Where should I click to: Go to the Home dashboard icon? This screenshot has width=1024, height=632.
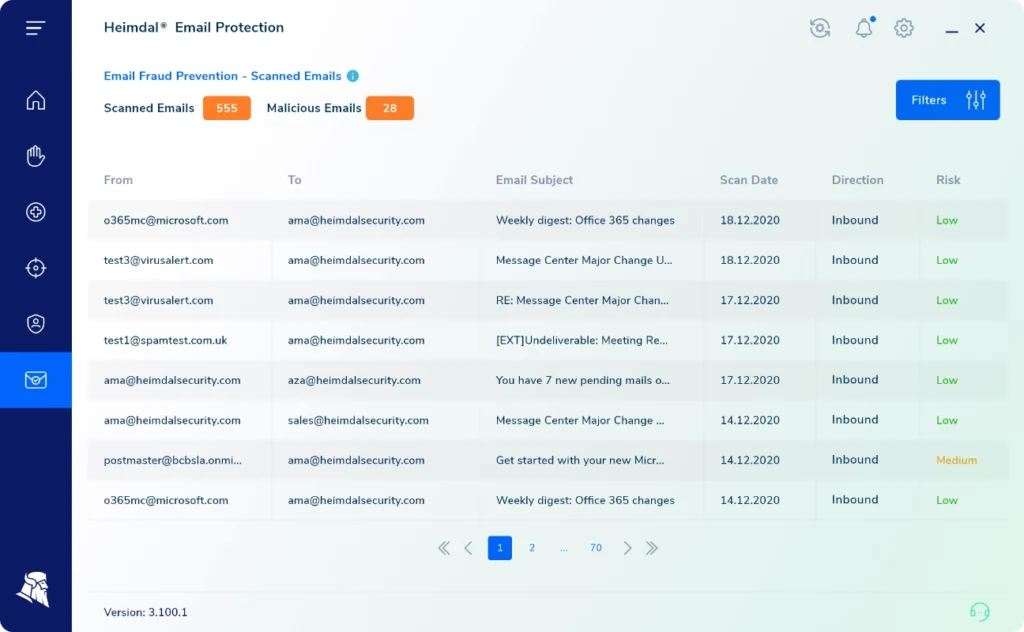(x=35, y=100)
